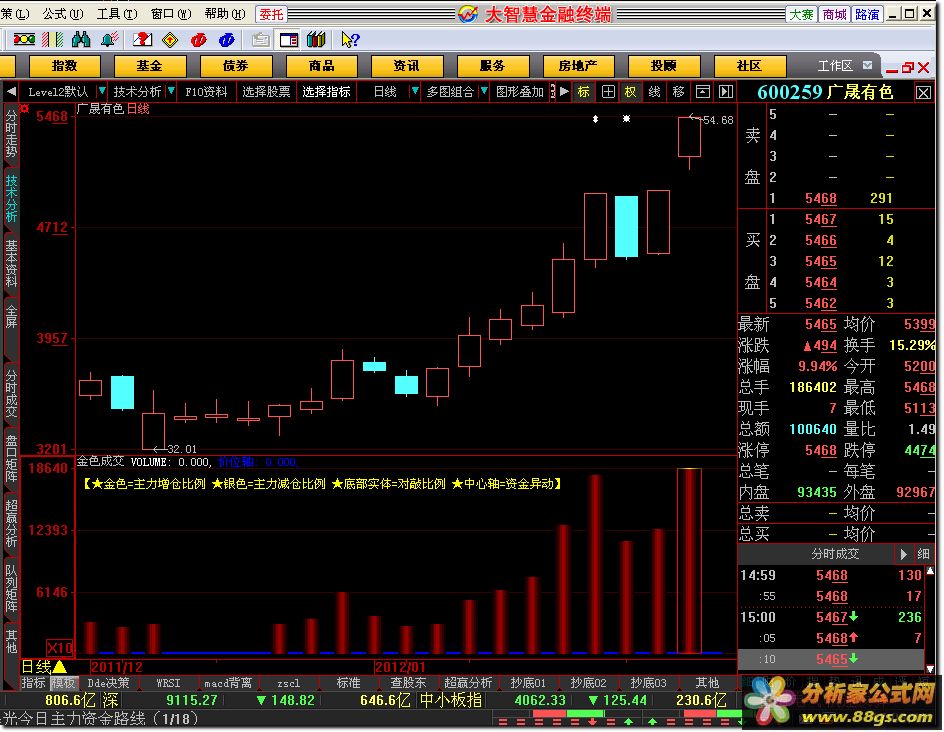Image resolution: width=944 pixels, height=732 pixels.
Task: Open the 投顾 section button
Action: tap(663, 66)
